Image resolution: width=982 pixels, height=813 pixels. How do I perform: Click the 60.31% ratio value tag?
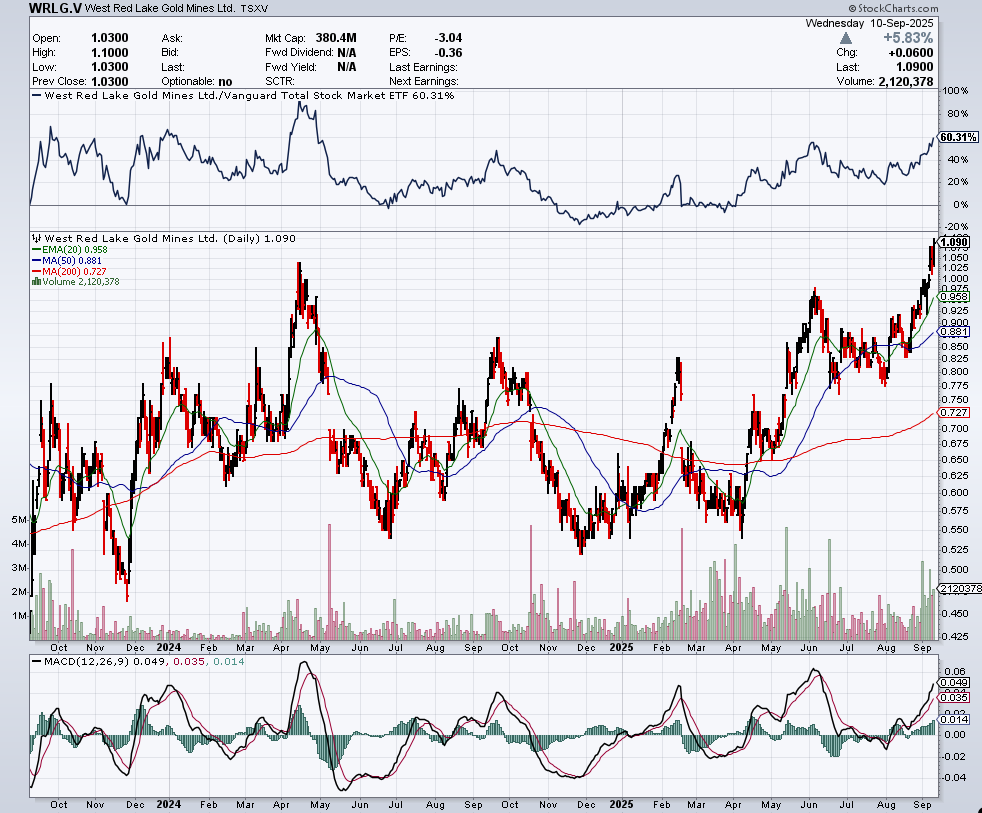pyautogui.click(x=959, y=137)
